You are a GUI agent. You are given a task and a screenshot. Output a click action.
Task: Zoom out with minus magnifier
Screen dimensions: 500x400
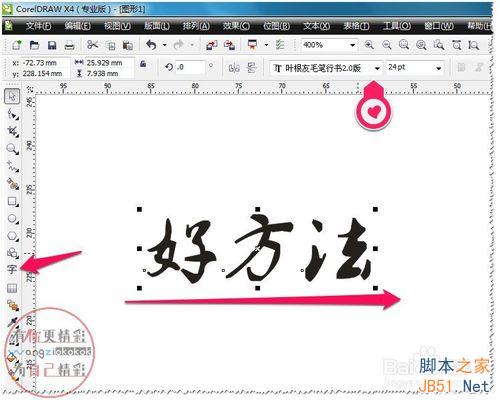tap(387, 45)
